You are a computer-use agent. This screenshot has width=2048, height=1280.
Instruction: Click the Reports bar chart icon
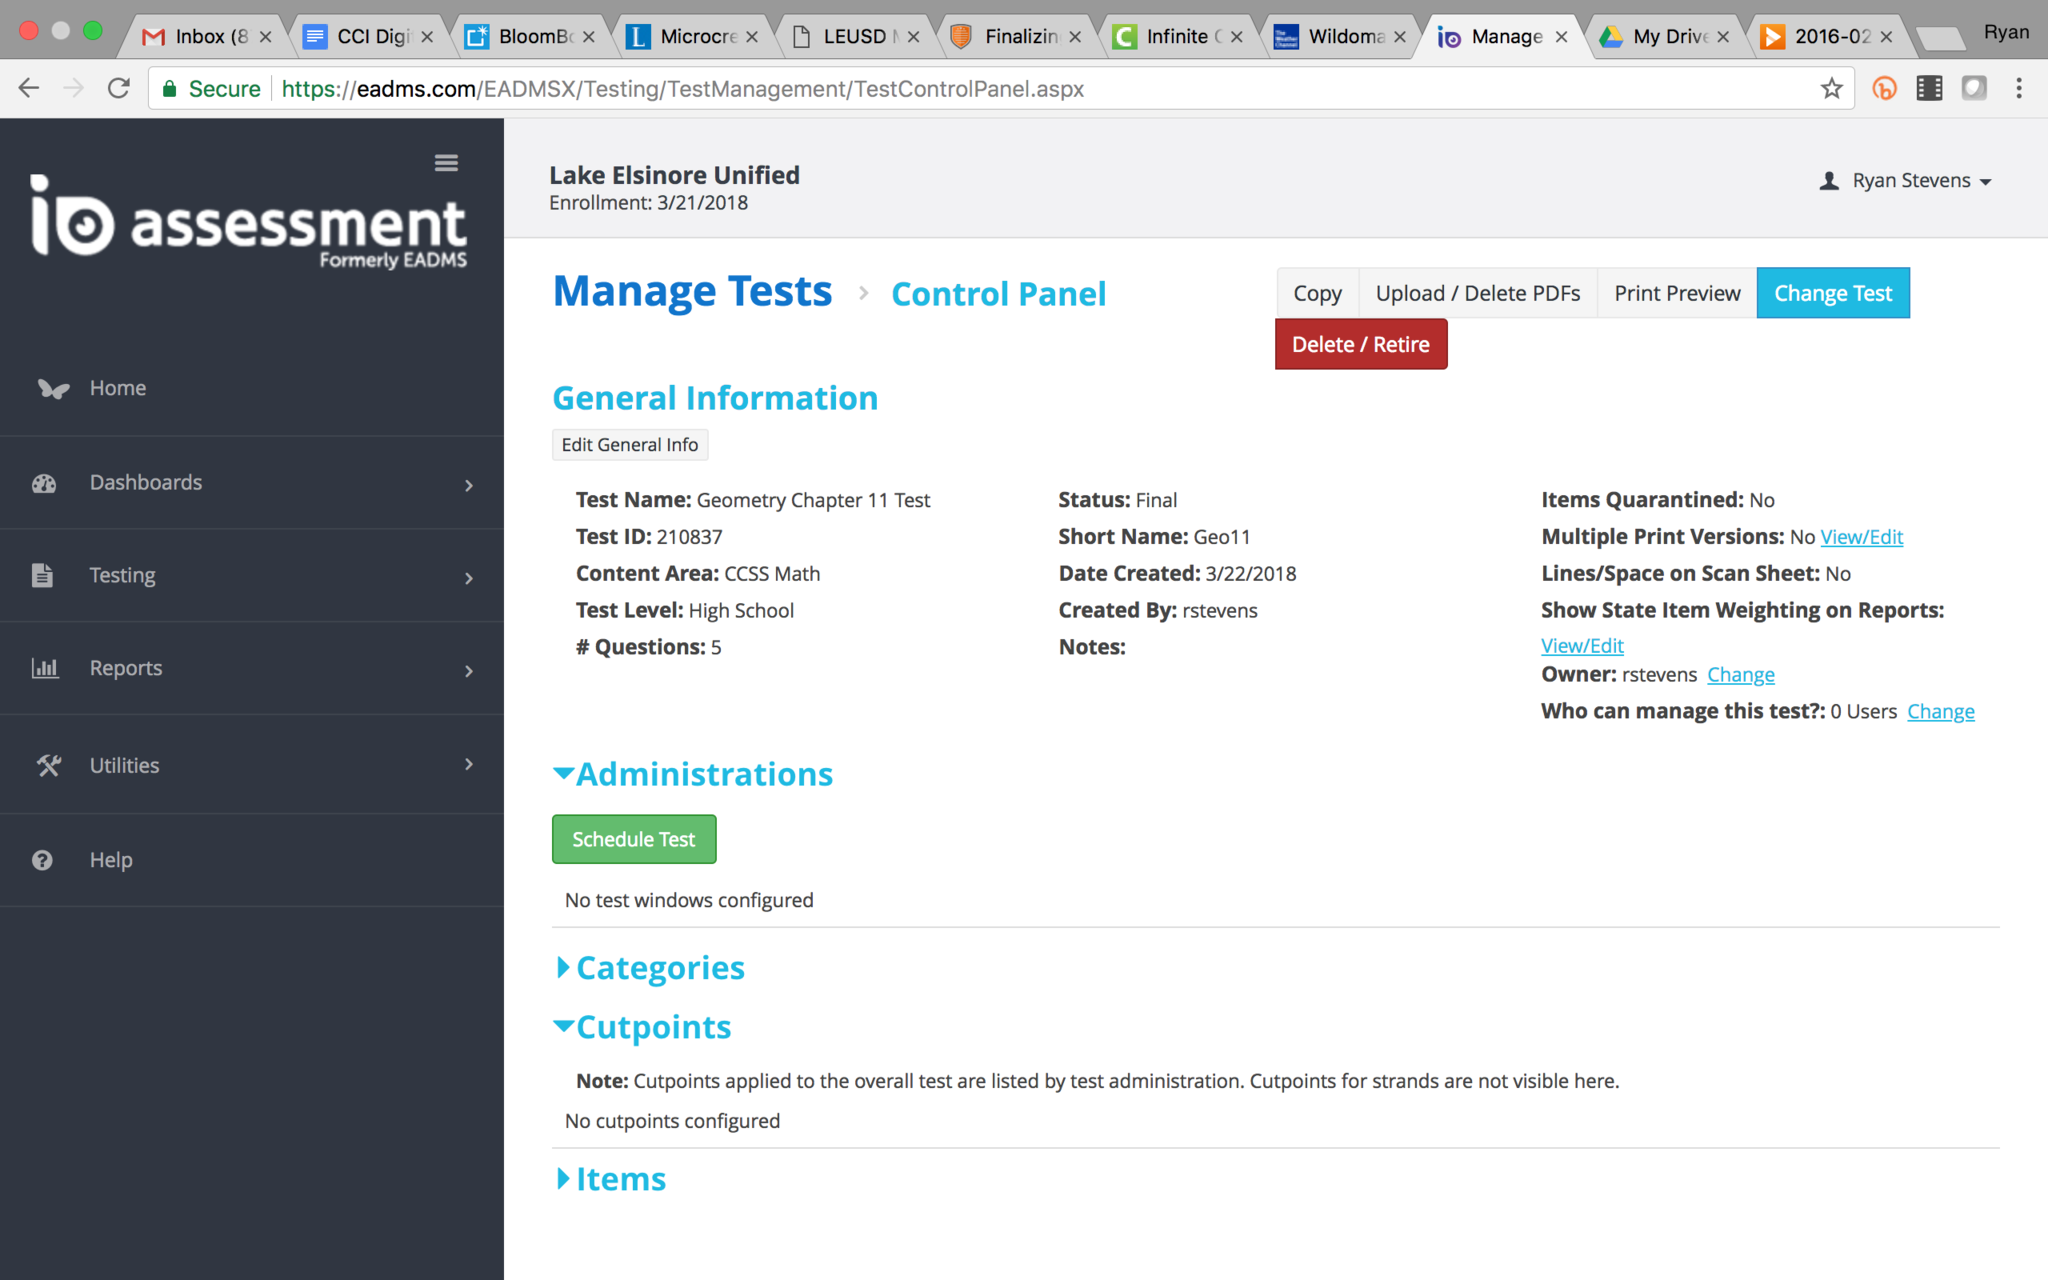pyautogui.click(x=45, y=668)
